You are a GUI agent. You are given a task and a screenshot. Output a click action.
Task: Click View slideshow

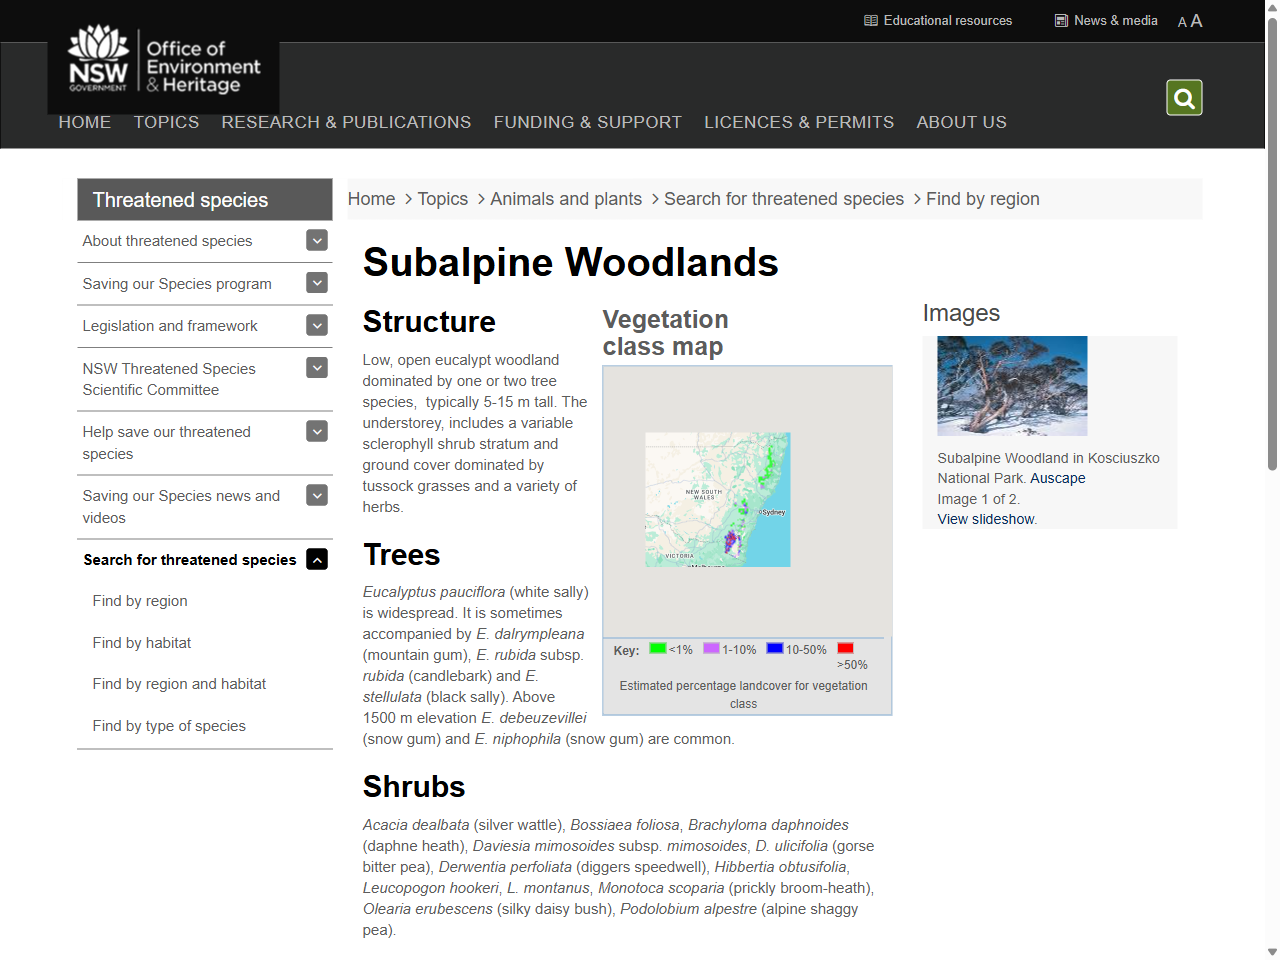[x=985, y=519]
